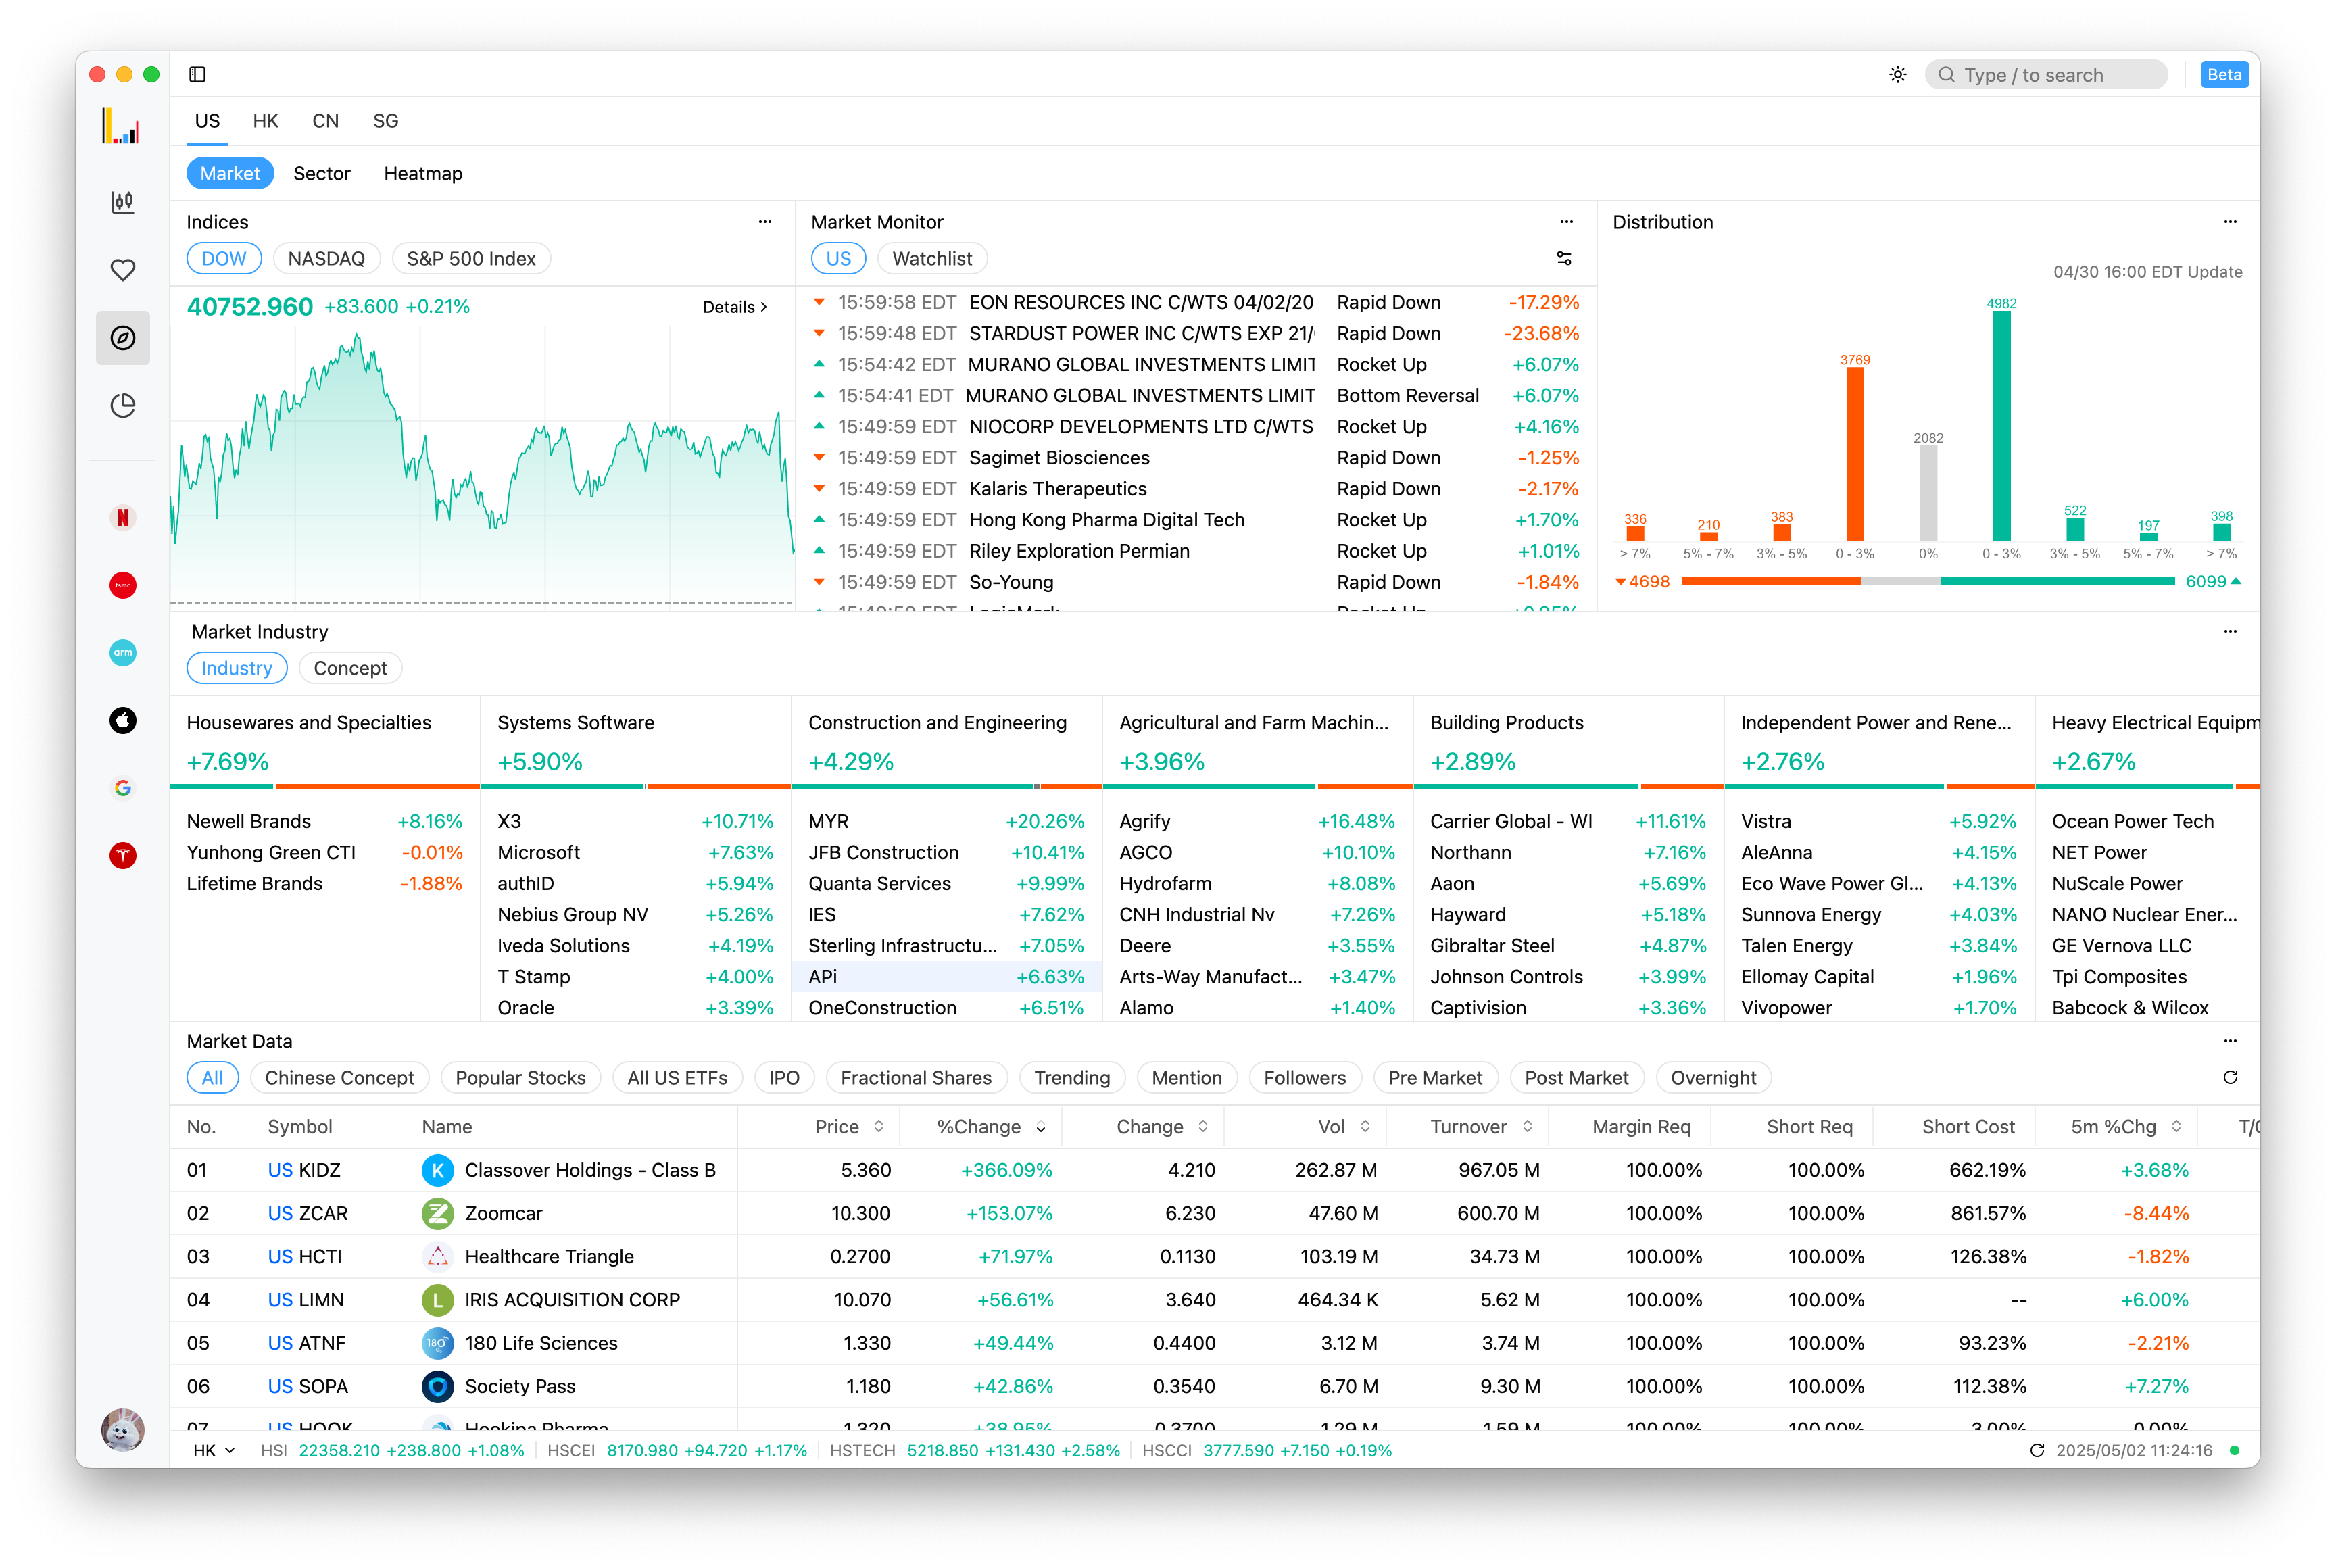Click the Market Monitor filter settings icon

coord(1564,259)
